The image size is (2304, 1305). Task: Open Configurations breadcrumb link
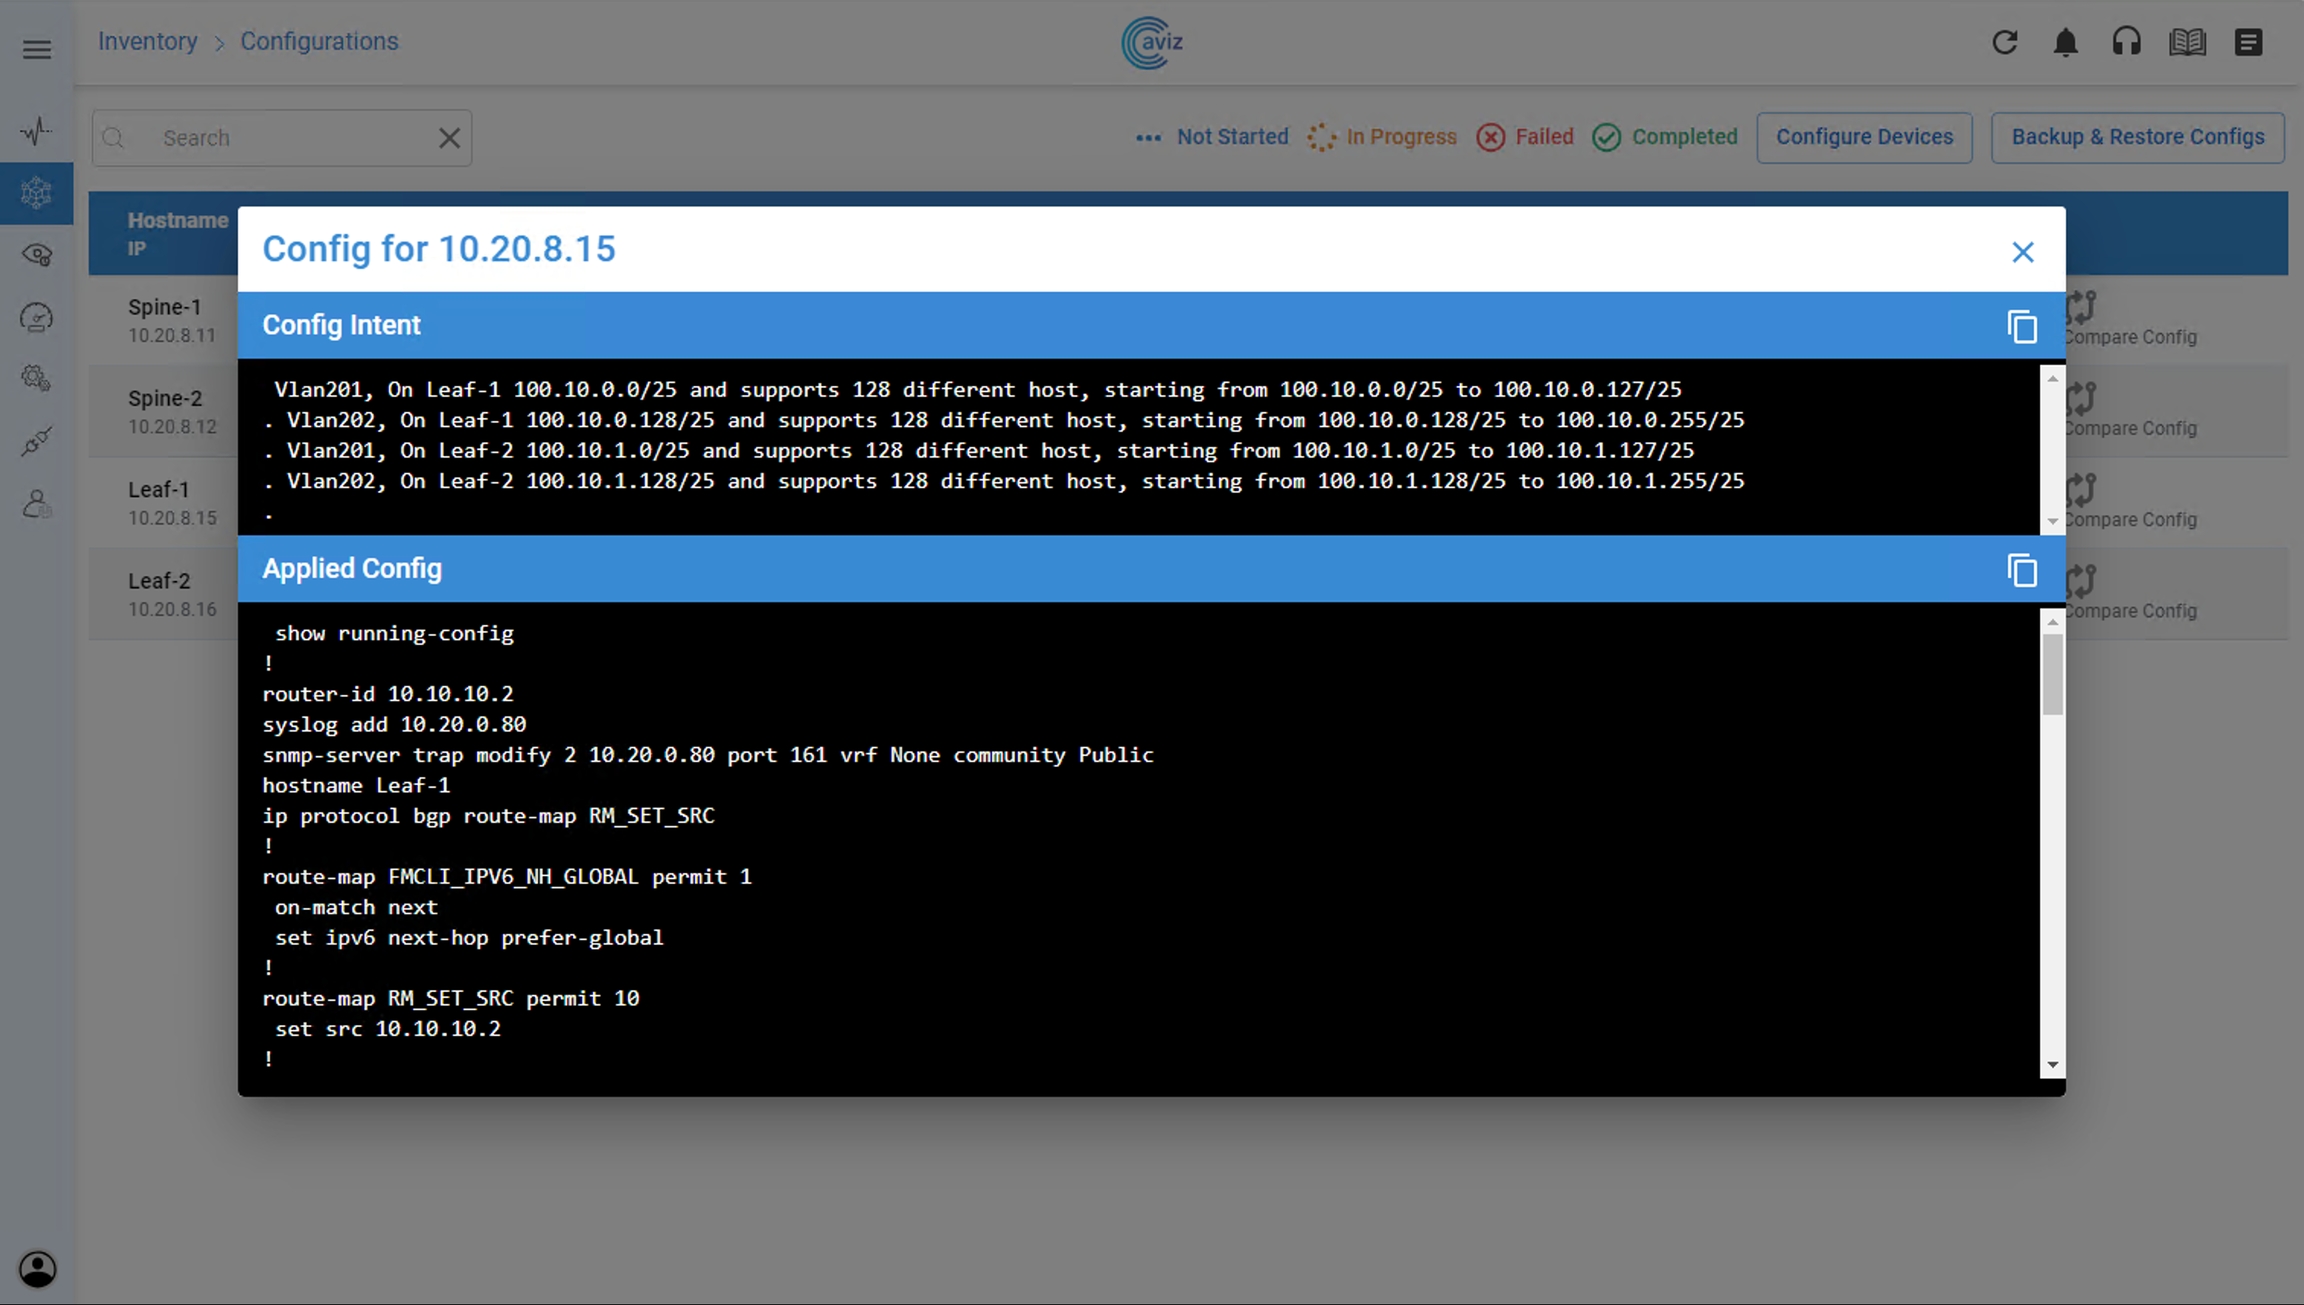319,41
